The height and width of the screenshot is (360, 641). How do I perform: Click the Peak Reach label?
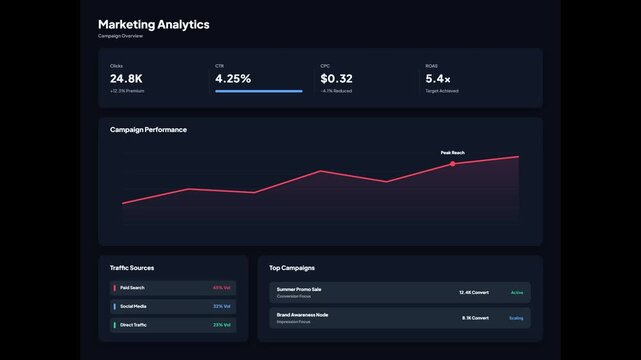point(453,153)
